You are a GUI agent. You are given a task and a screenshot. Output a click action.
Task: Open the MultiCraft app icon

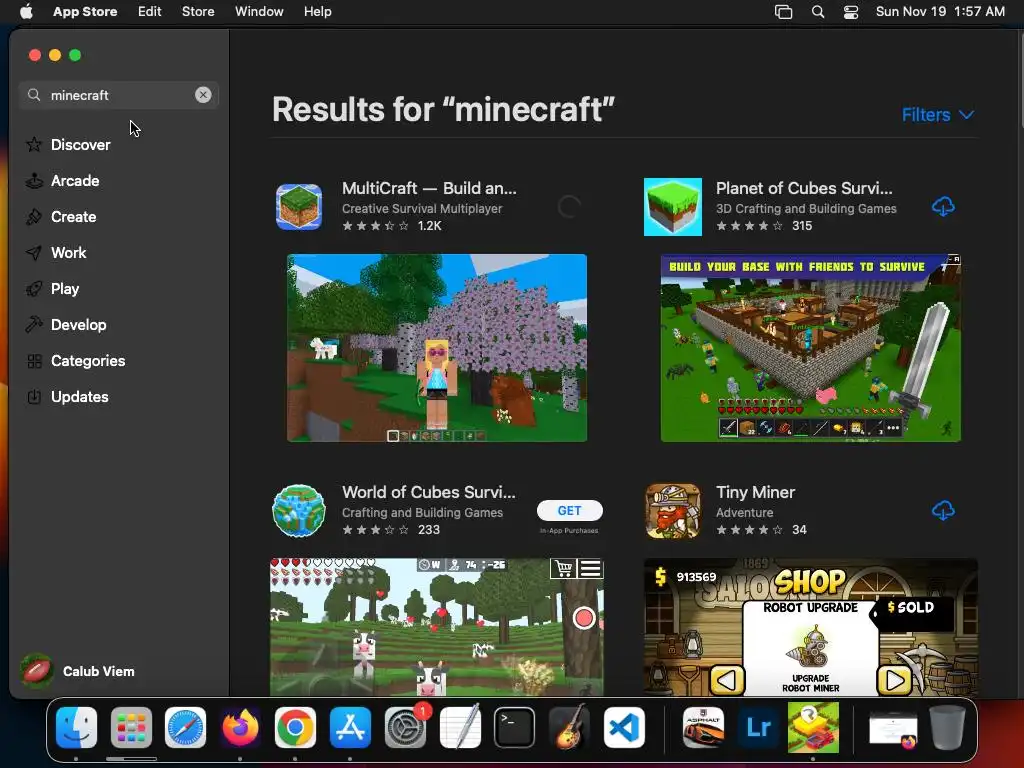(299, 207)
